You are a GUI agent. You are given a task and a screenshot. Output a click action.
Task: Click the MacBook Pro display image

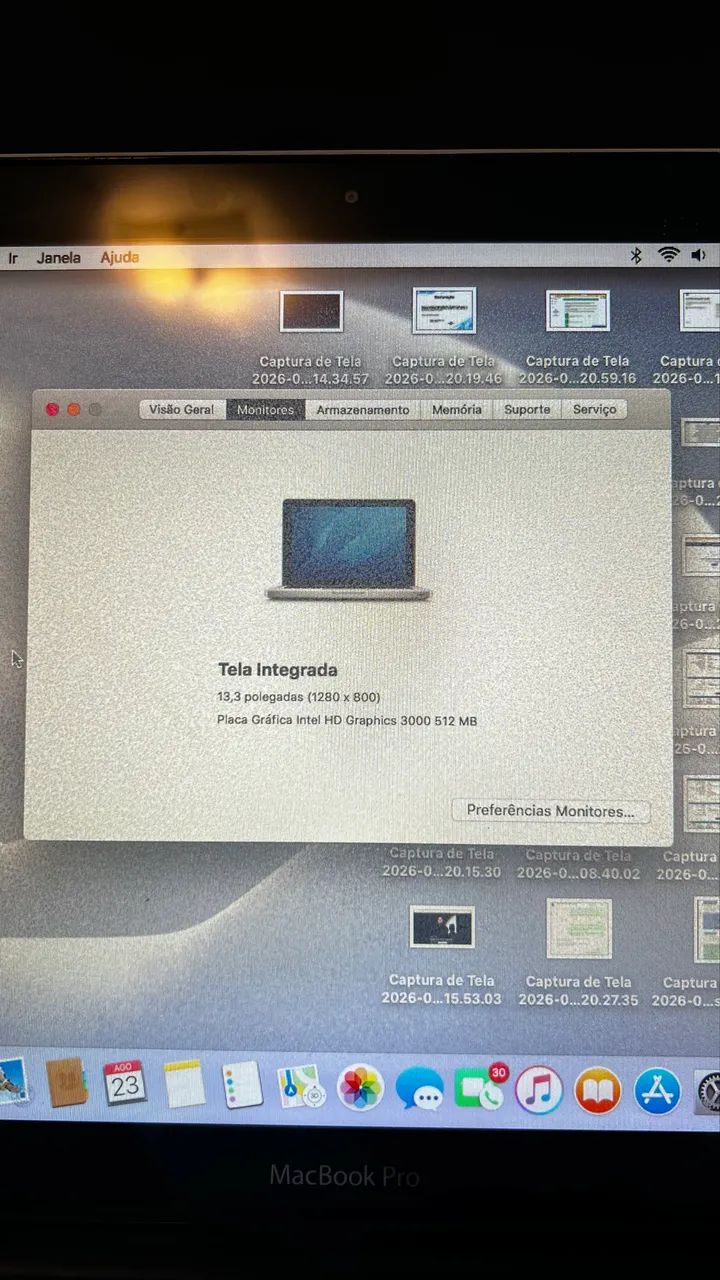tap(348, 549)
